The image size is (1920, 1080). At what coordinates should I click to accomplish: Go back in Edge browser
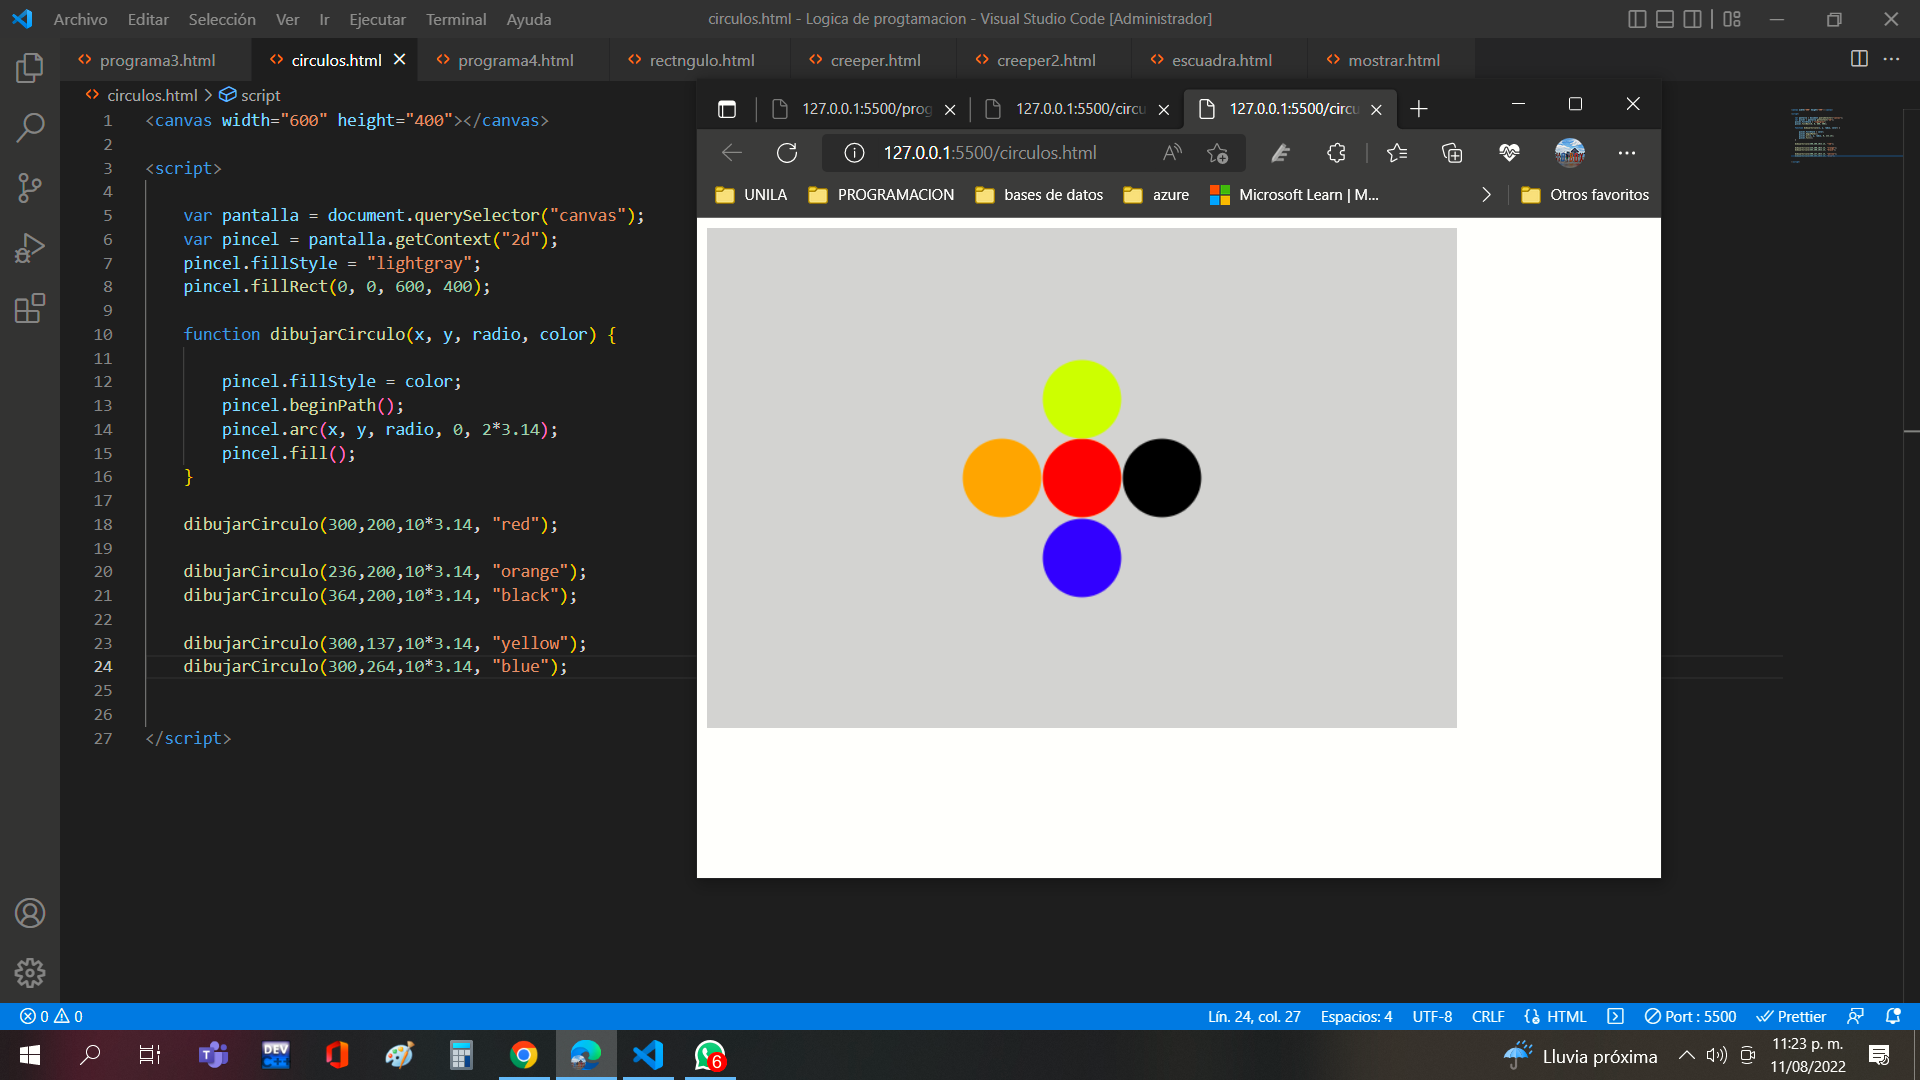[732, 153]
